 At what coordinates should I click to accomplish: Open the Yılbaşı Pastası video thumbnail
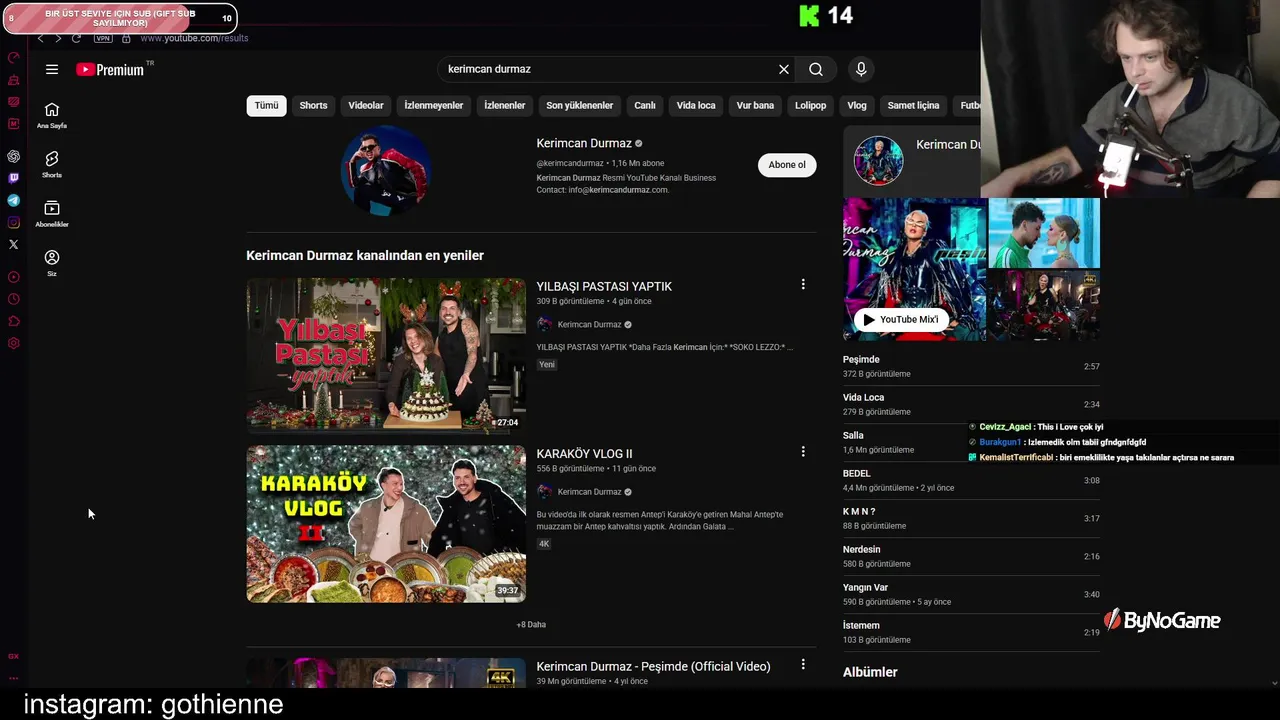coord(386,356)
